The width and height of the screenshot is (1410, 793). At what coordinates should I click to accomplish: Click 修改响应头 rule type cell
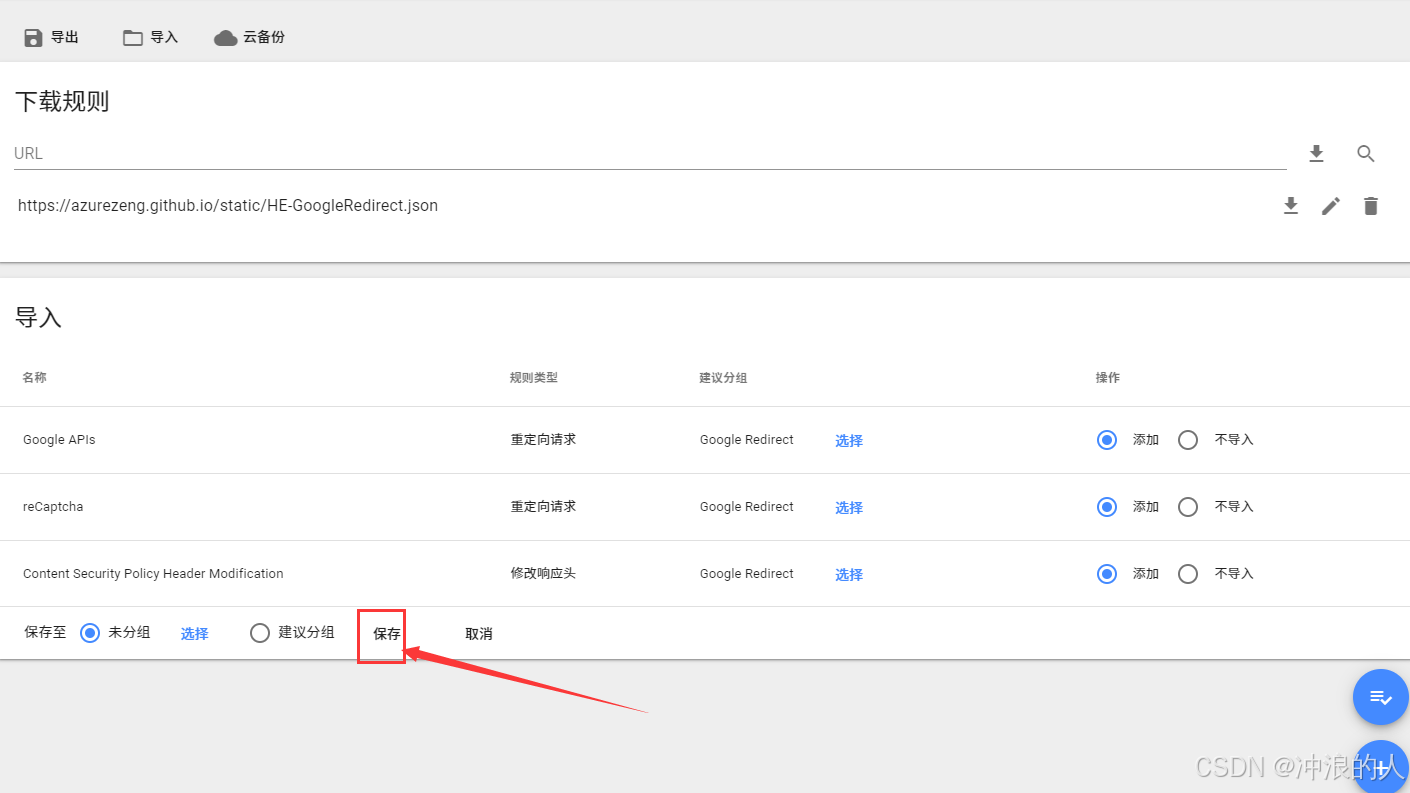tap(543, 574)
